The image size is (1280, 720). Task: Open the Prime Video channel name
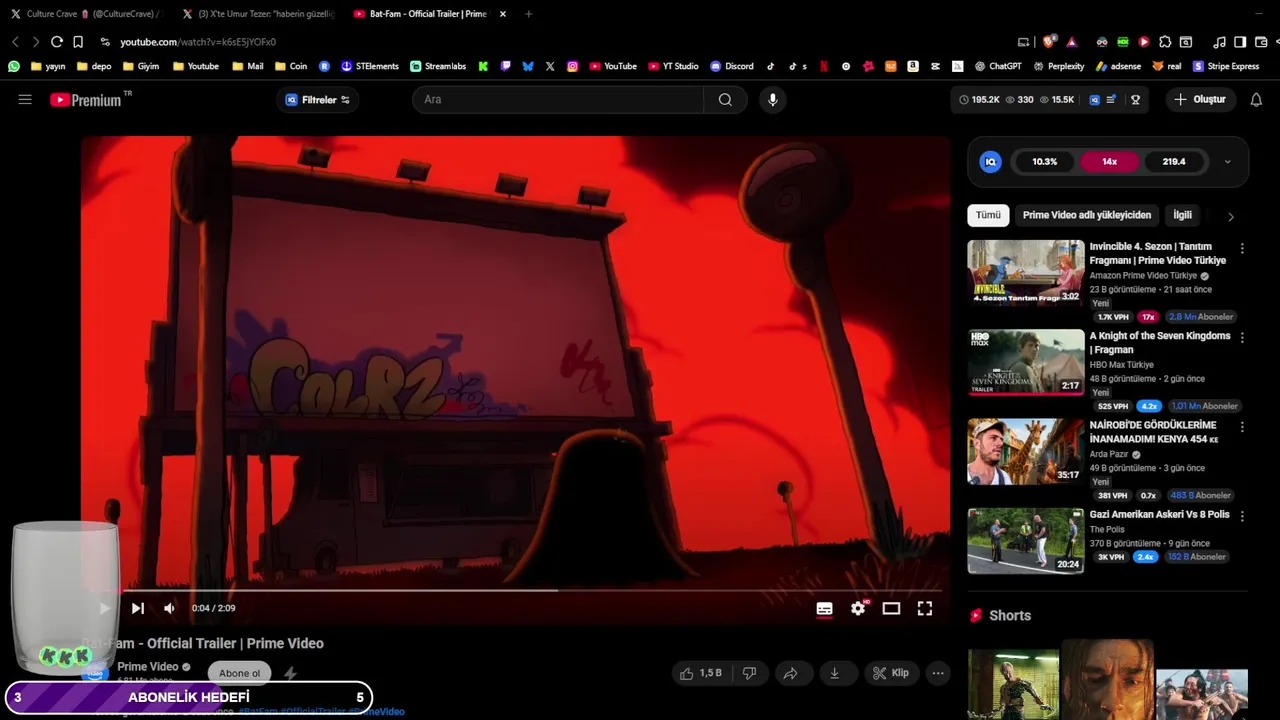[x=148, y=667]
